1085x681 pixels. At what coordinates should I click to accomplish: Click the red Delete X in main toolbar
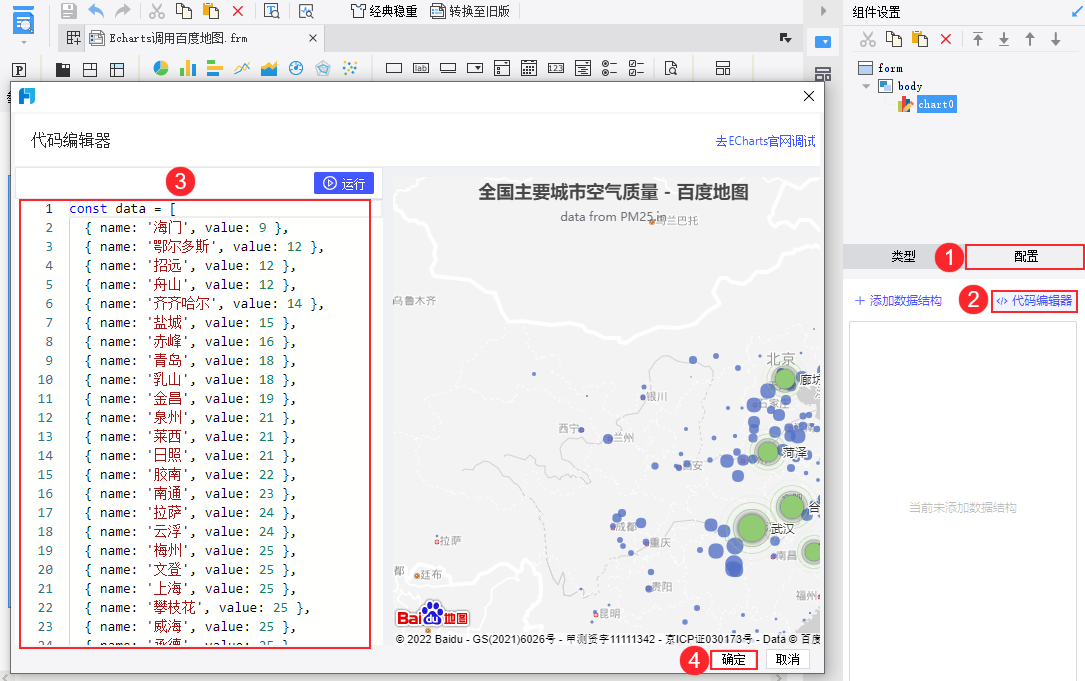click(238, 11)
